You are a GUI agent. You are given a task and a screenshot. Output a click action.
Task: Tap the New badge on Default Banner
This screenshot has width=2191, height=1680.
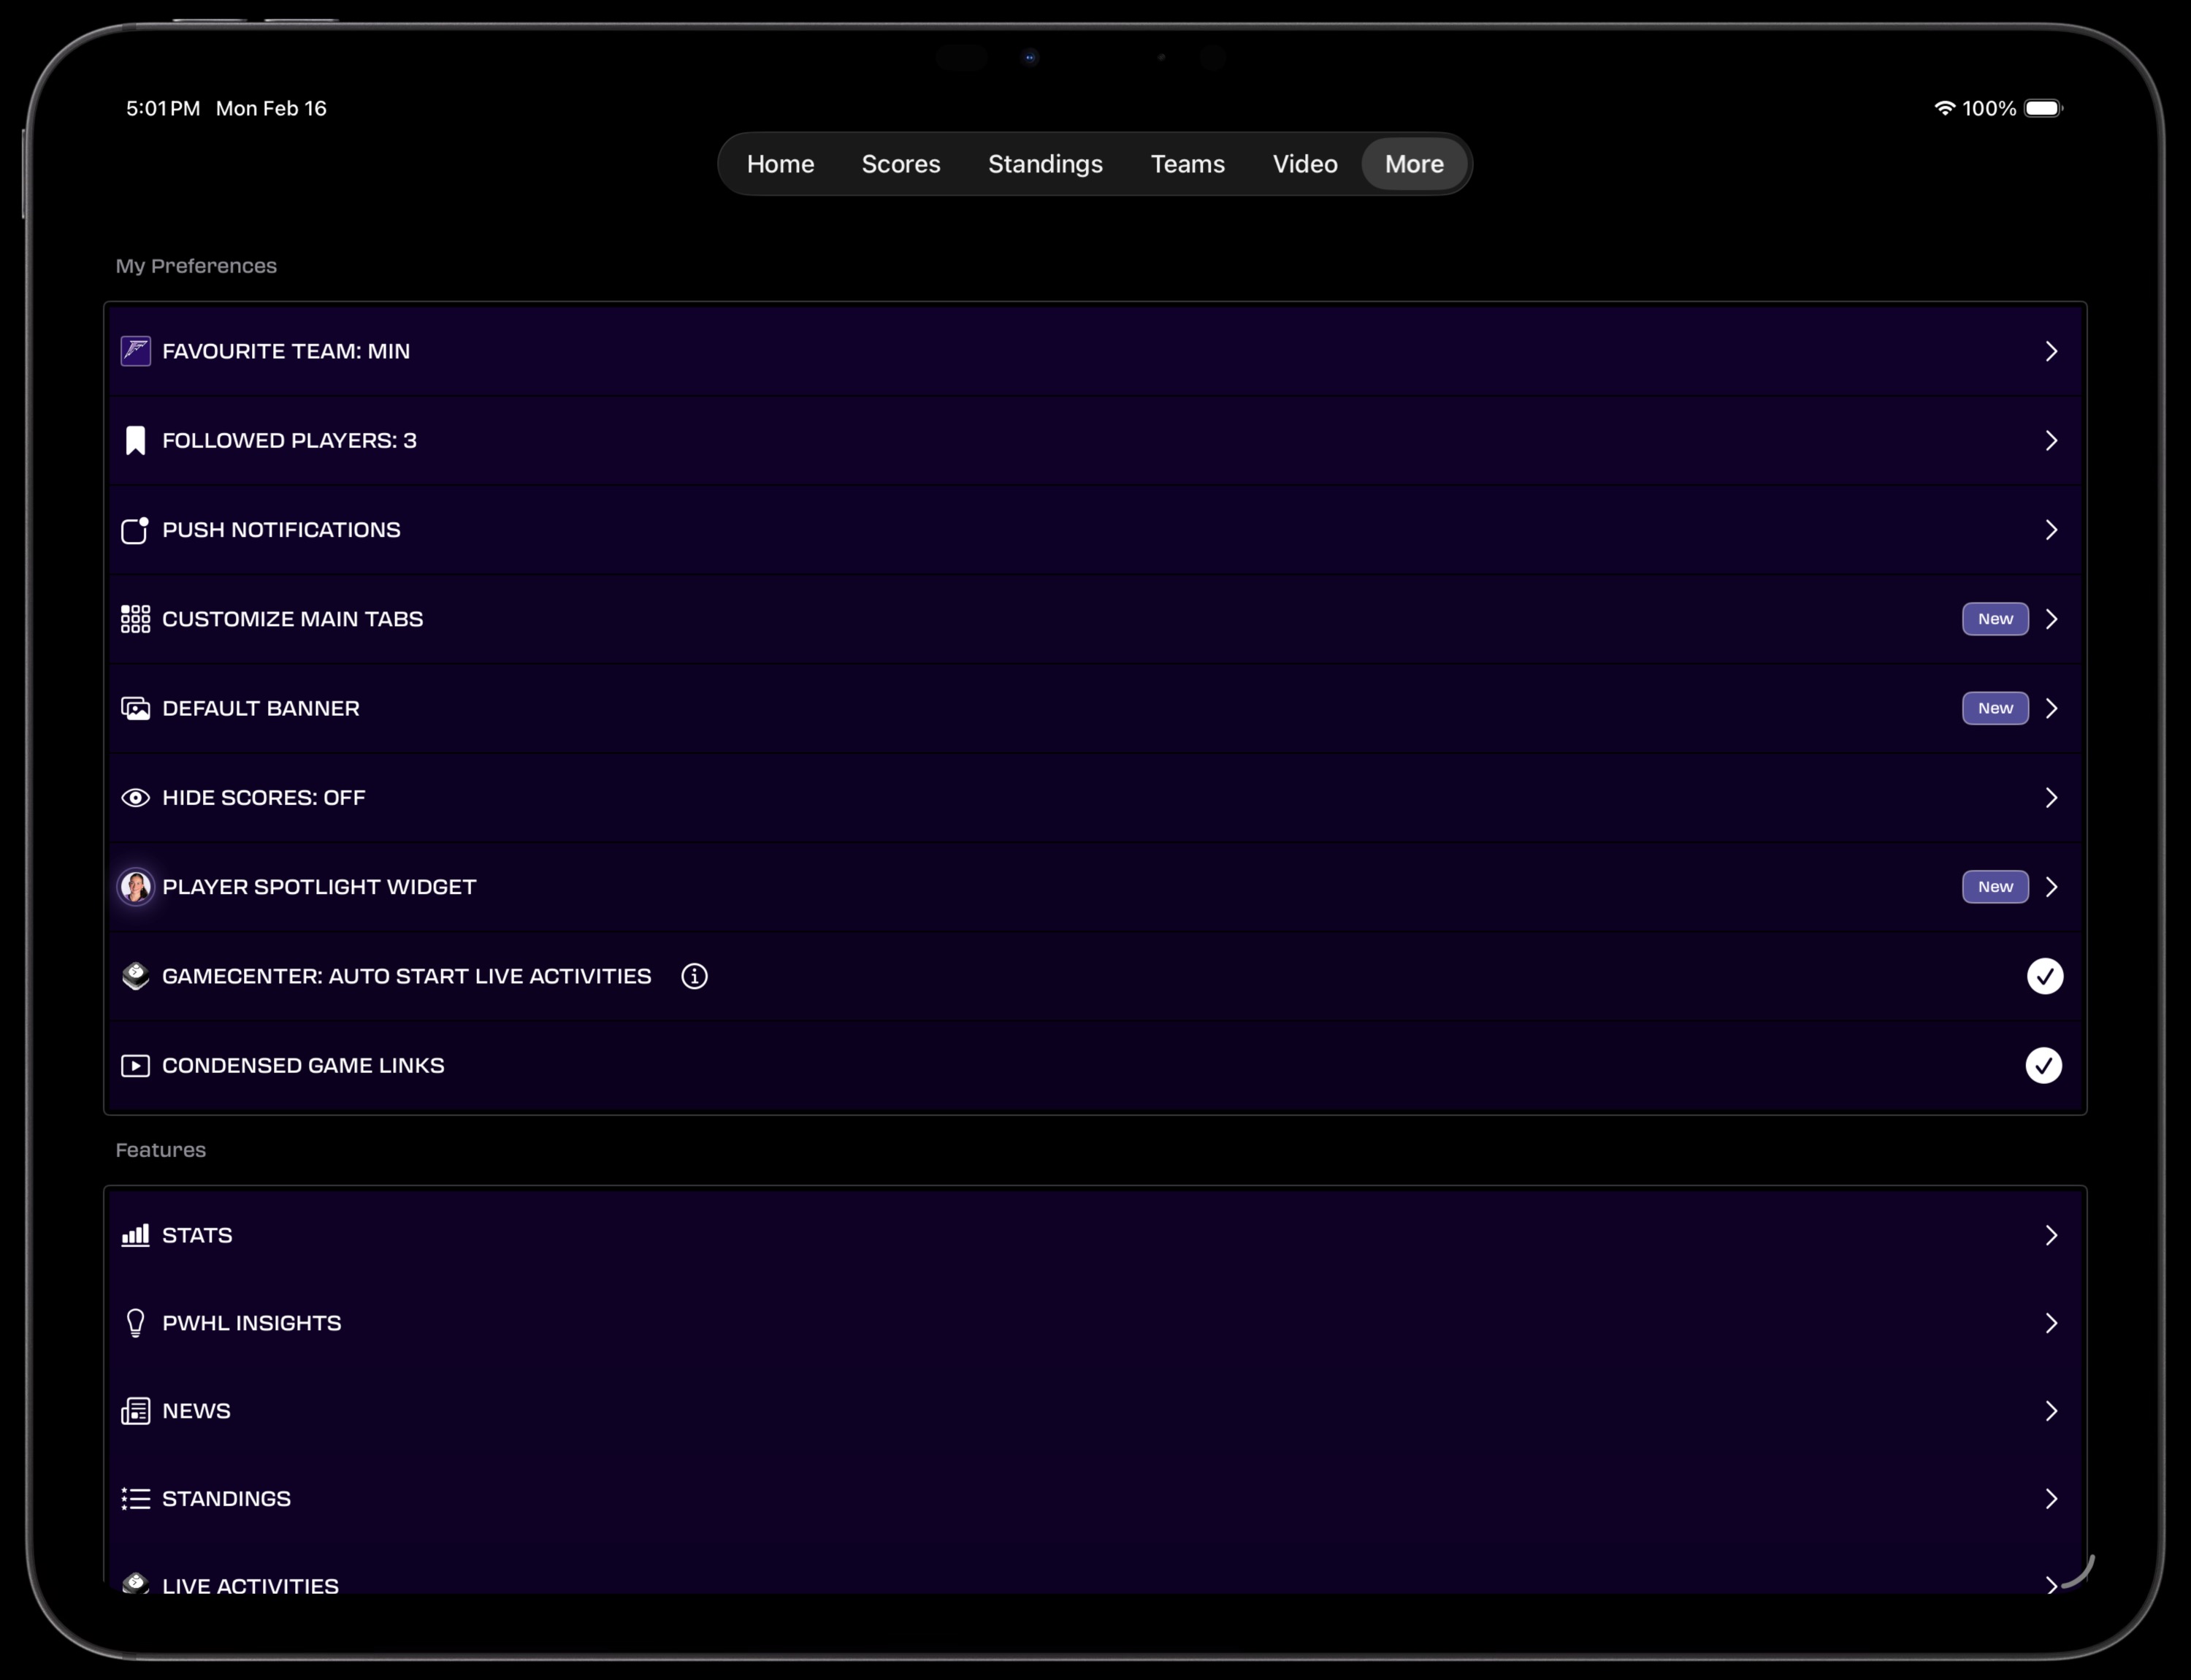[x=1994, y=708]
